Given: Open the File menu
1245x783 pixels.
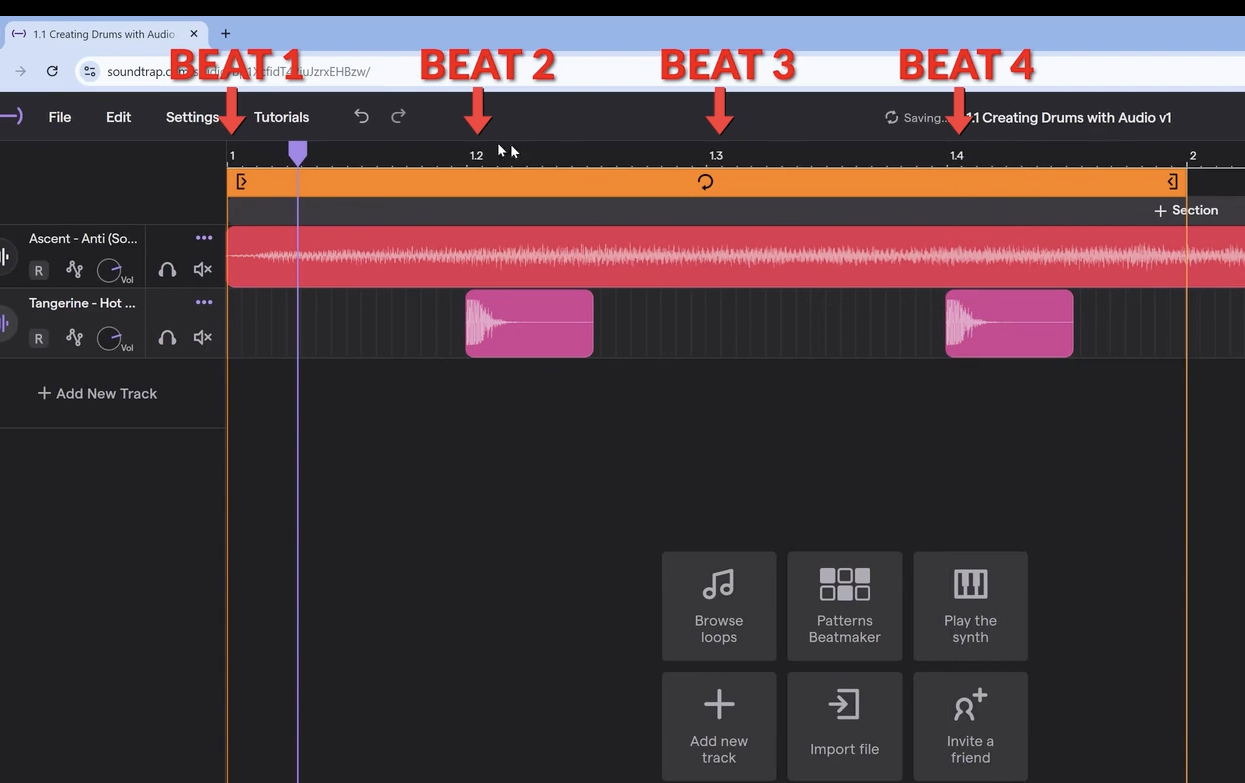Looking at the screenshot, I should 60,117.
